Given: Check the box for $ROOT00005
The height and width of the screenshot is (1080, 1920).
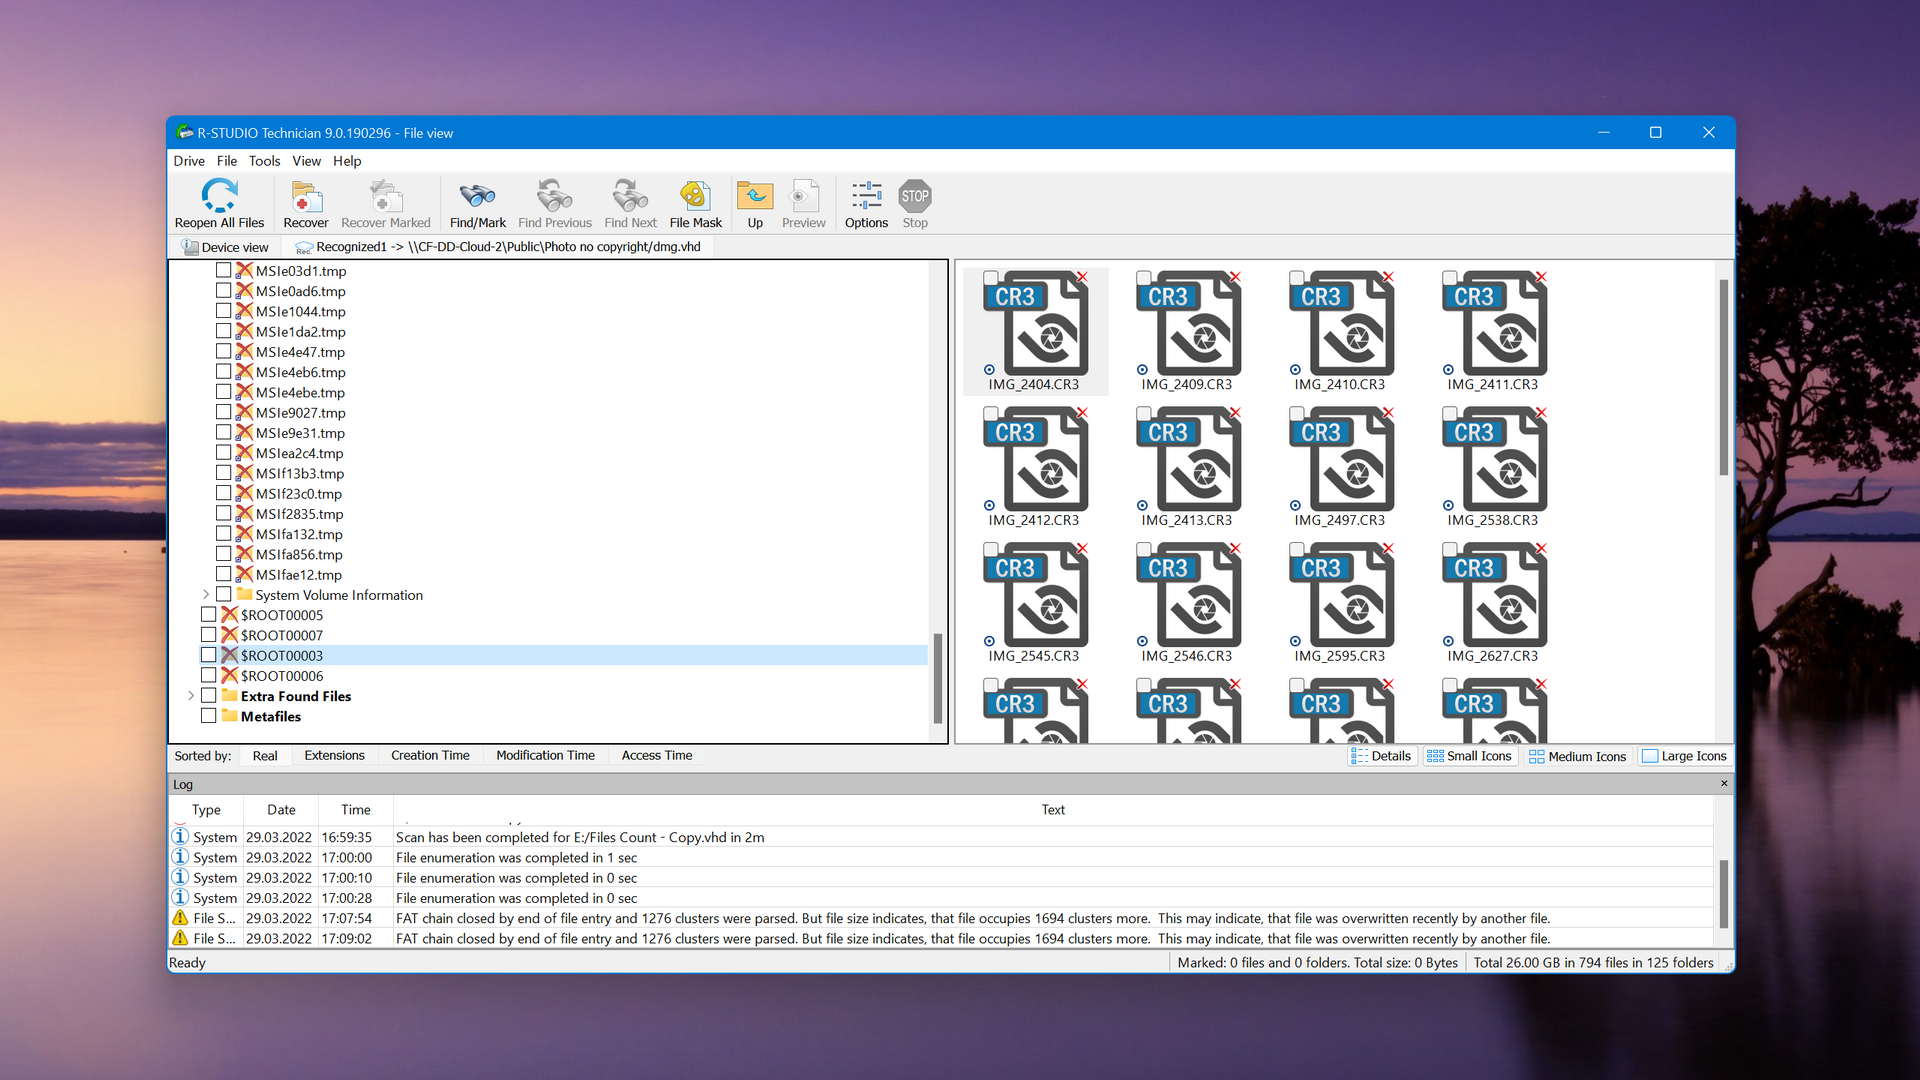Looking at the screenshot, I should tap(208, 614).
